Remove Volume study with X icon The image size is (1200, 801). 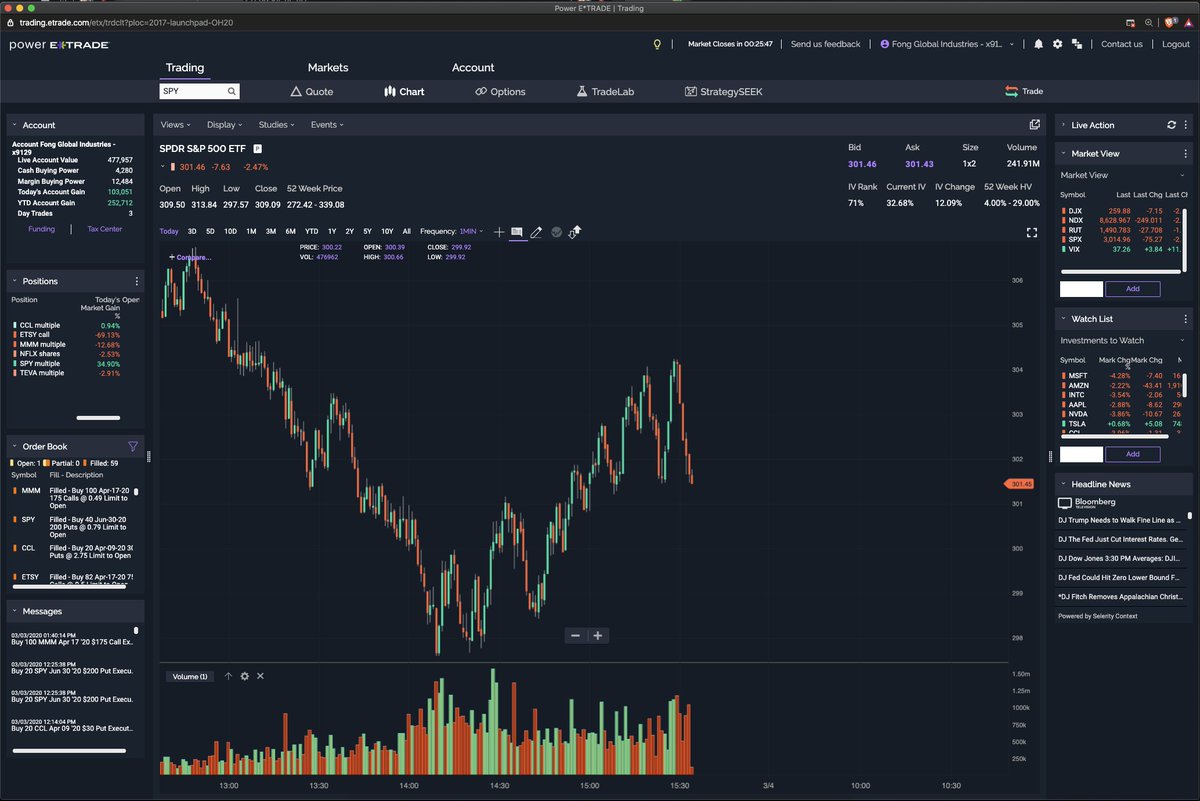[x=260, y=676]
